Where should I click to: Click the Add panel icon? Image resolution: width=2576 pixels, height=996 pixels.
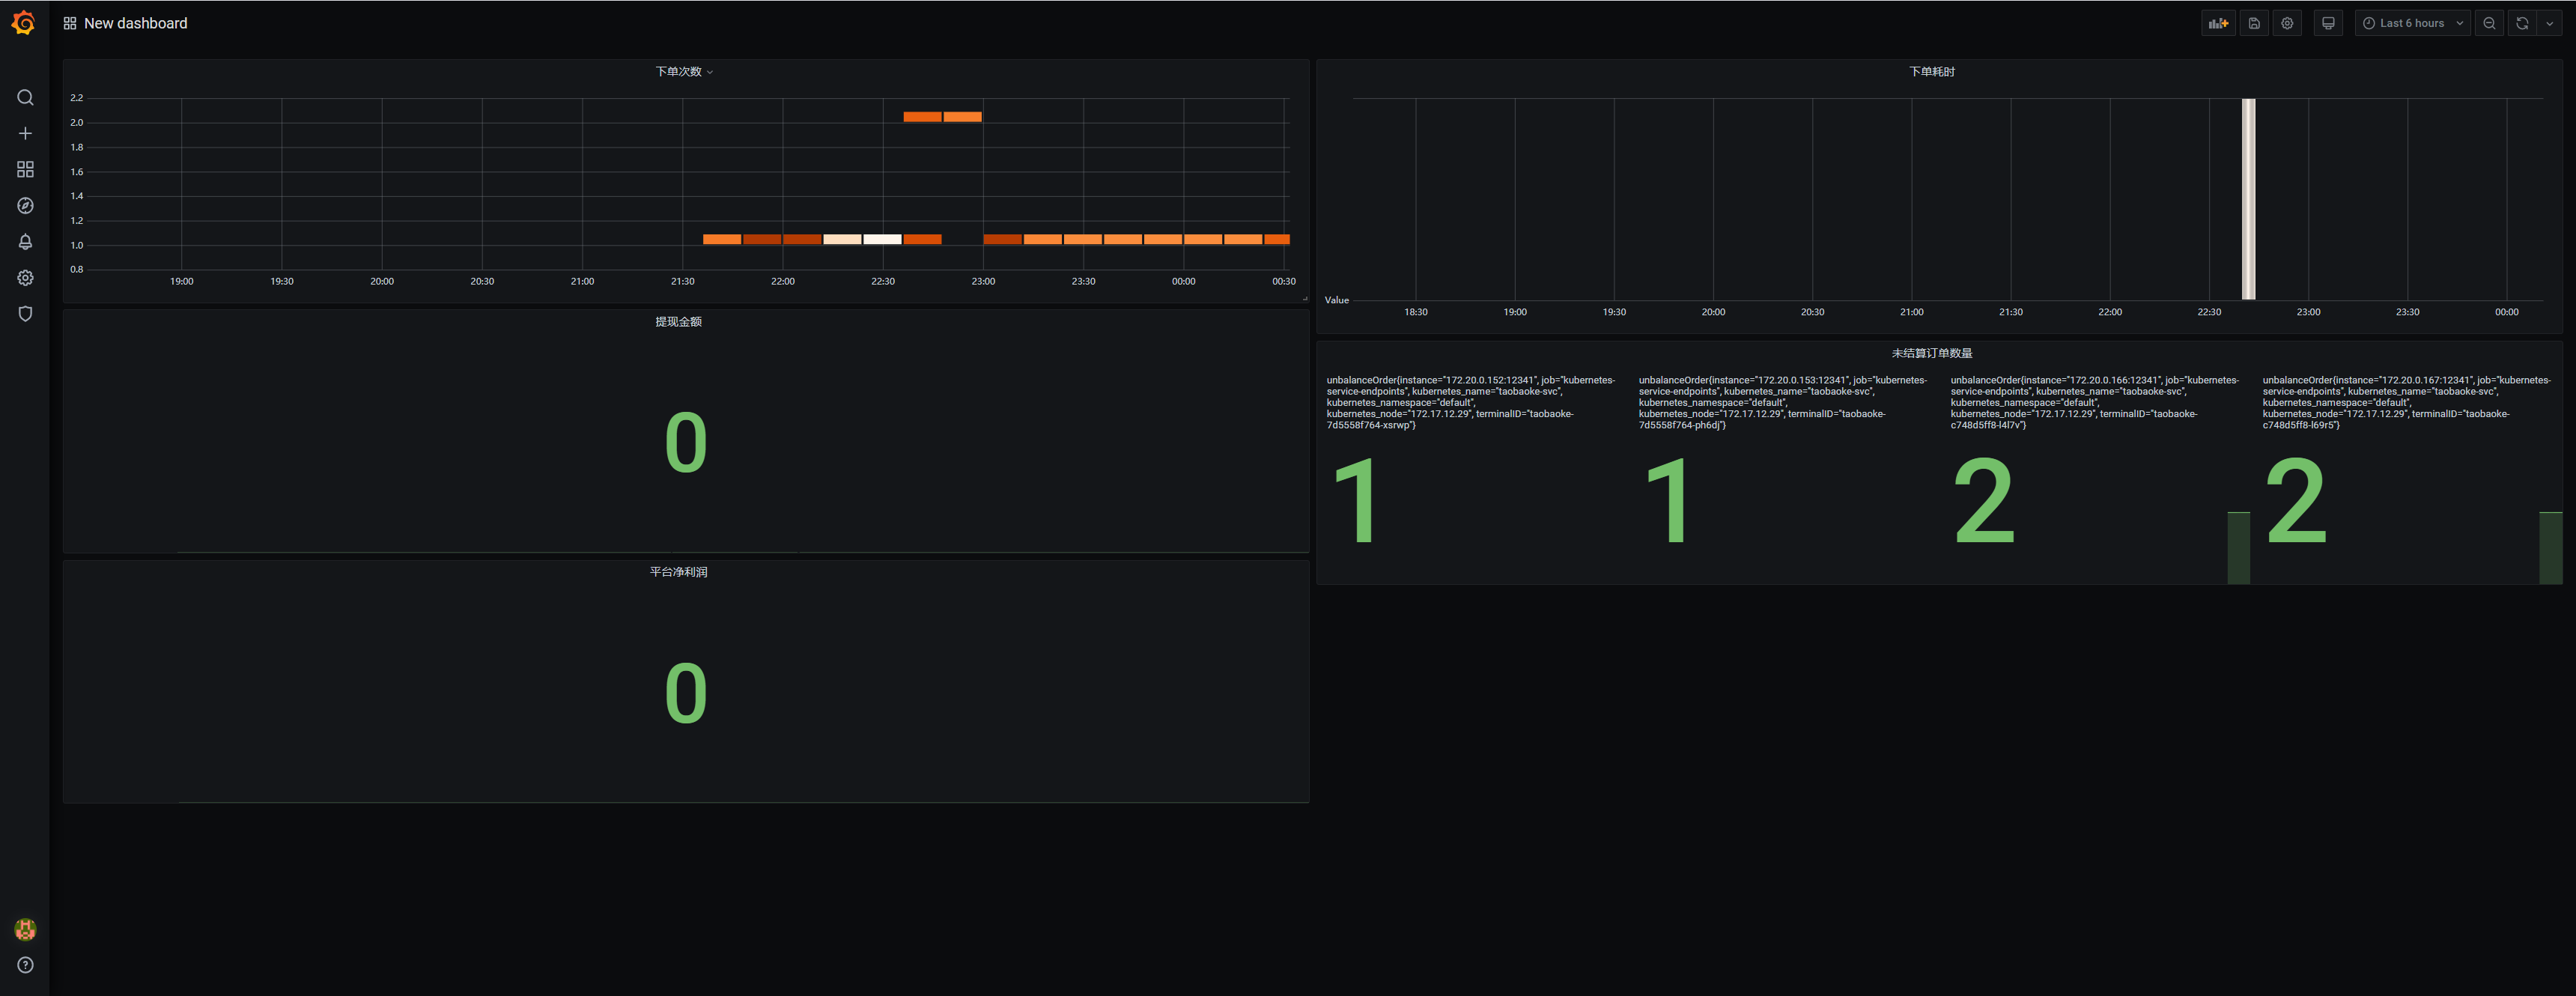[x=2218, y=23]
